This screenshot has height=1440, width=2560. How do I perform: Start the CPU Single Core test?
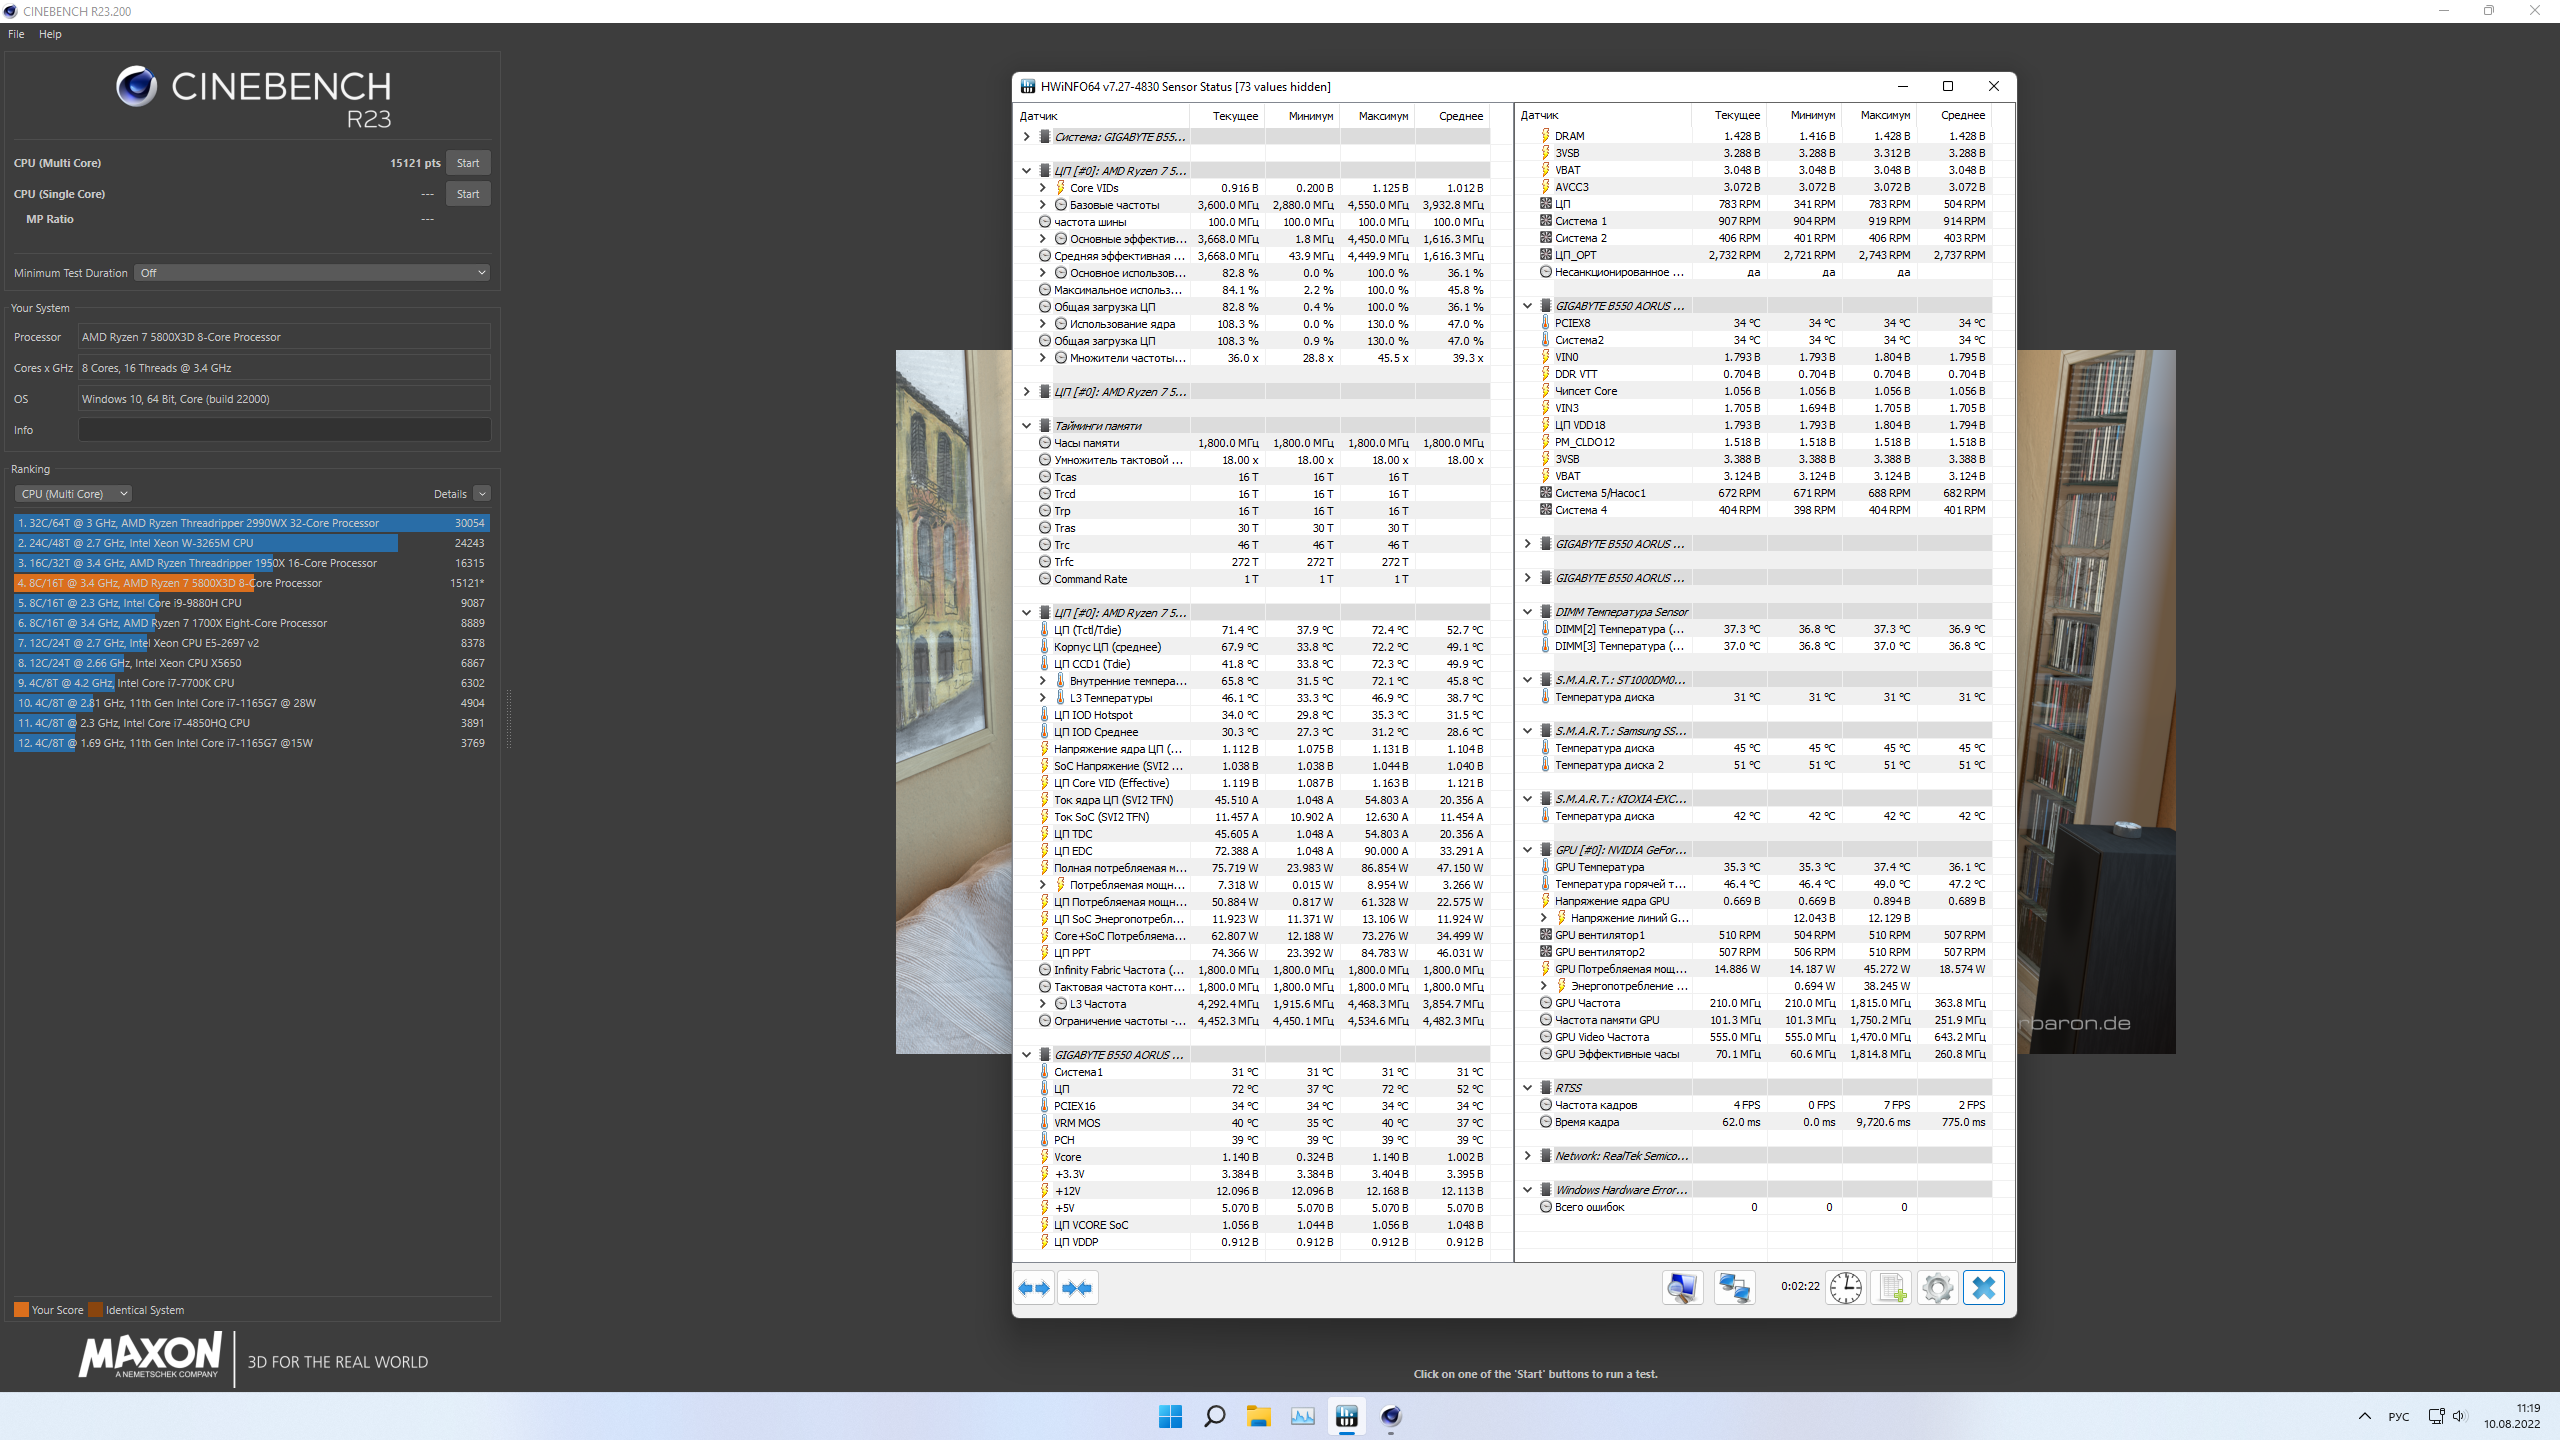[x=467, y=194]
